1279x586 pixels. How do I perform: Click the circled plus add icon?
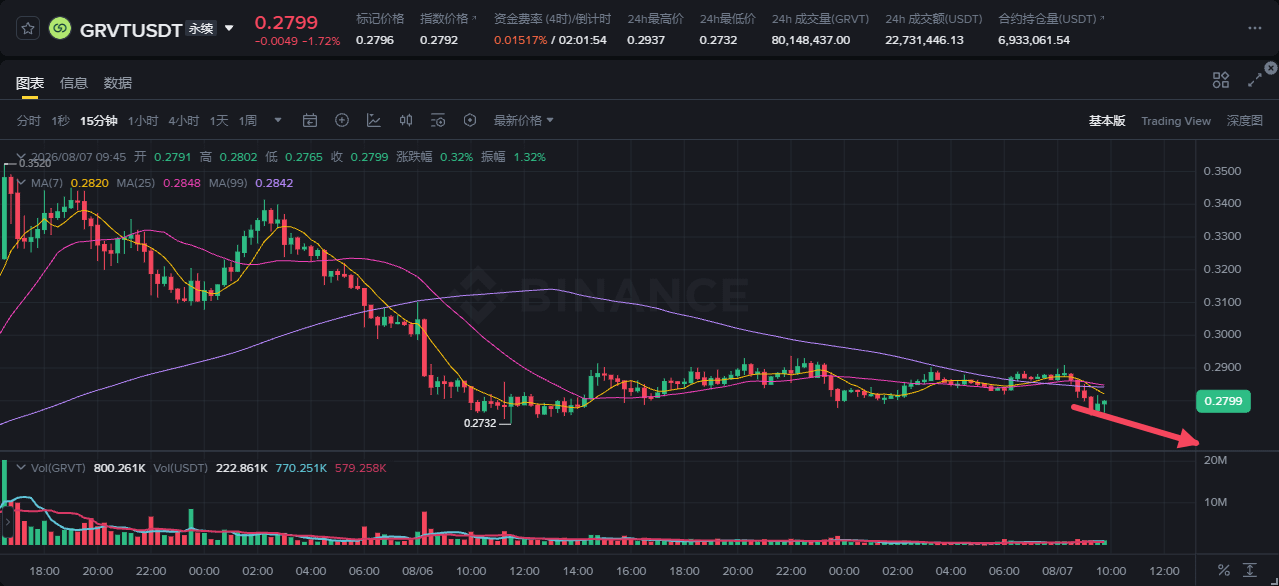click(342, 121)
